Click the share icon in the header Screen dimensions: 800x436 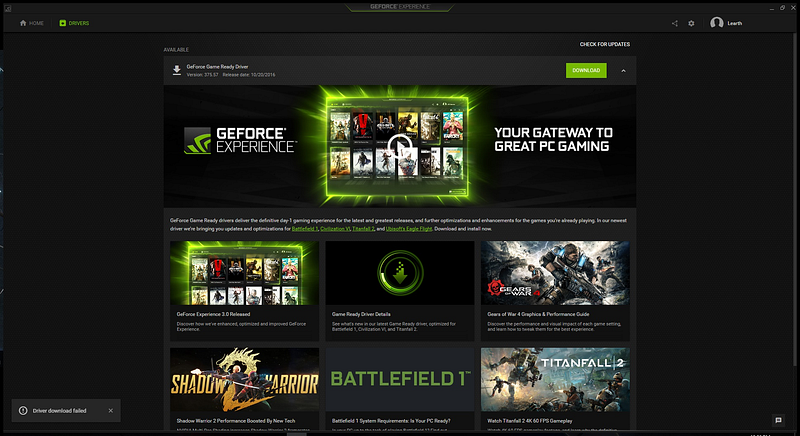pos(674,23)
